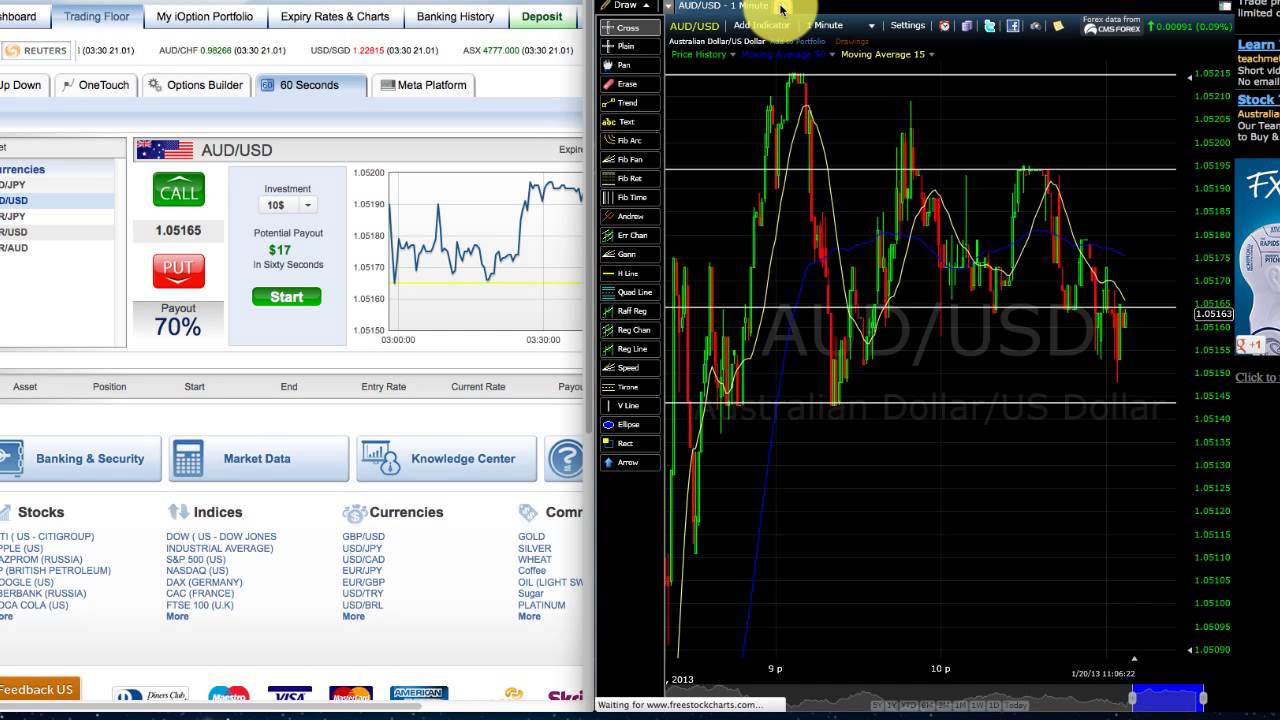Open the My iOption Portfolio tab
Image resolution: width=1280 pixels, height=720 pixels.
point(205,17)
